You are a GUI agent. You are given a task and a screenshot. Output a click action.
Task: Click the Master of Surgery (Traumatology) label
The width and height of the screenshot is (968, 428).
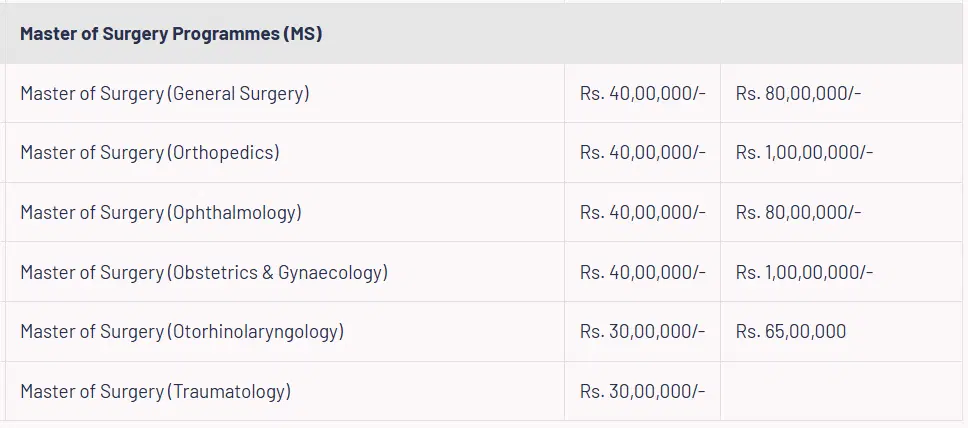pos(155,391)
